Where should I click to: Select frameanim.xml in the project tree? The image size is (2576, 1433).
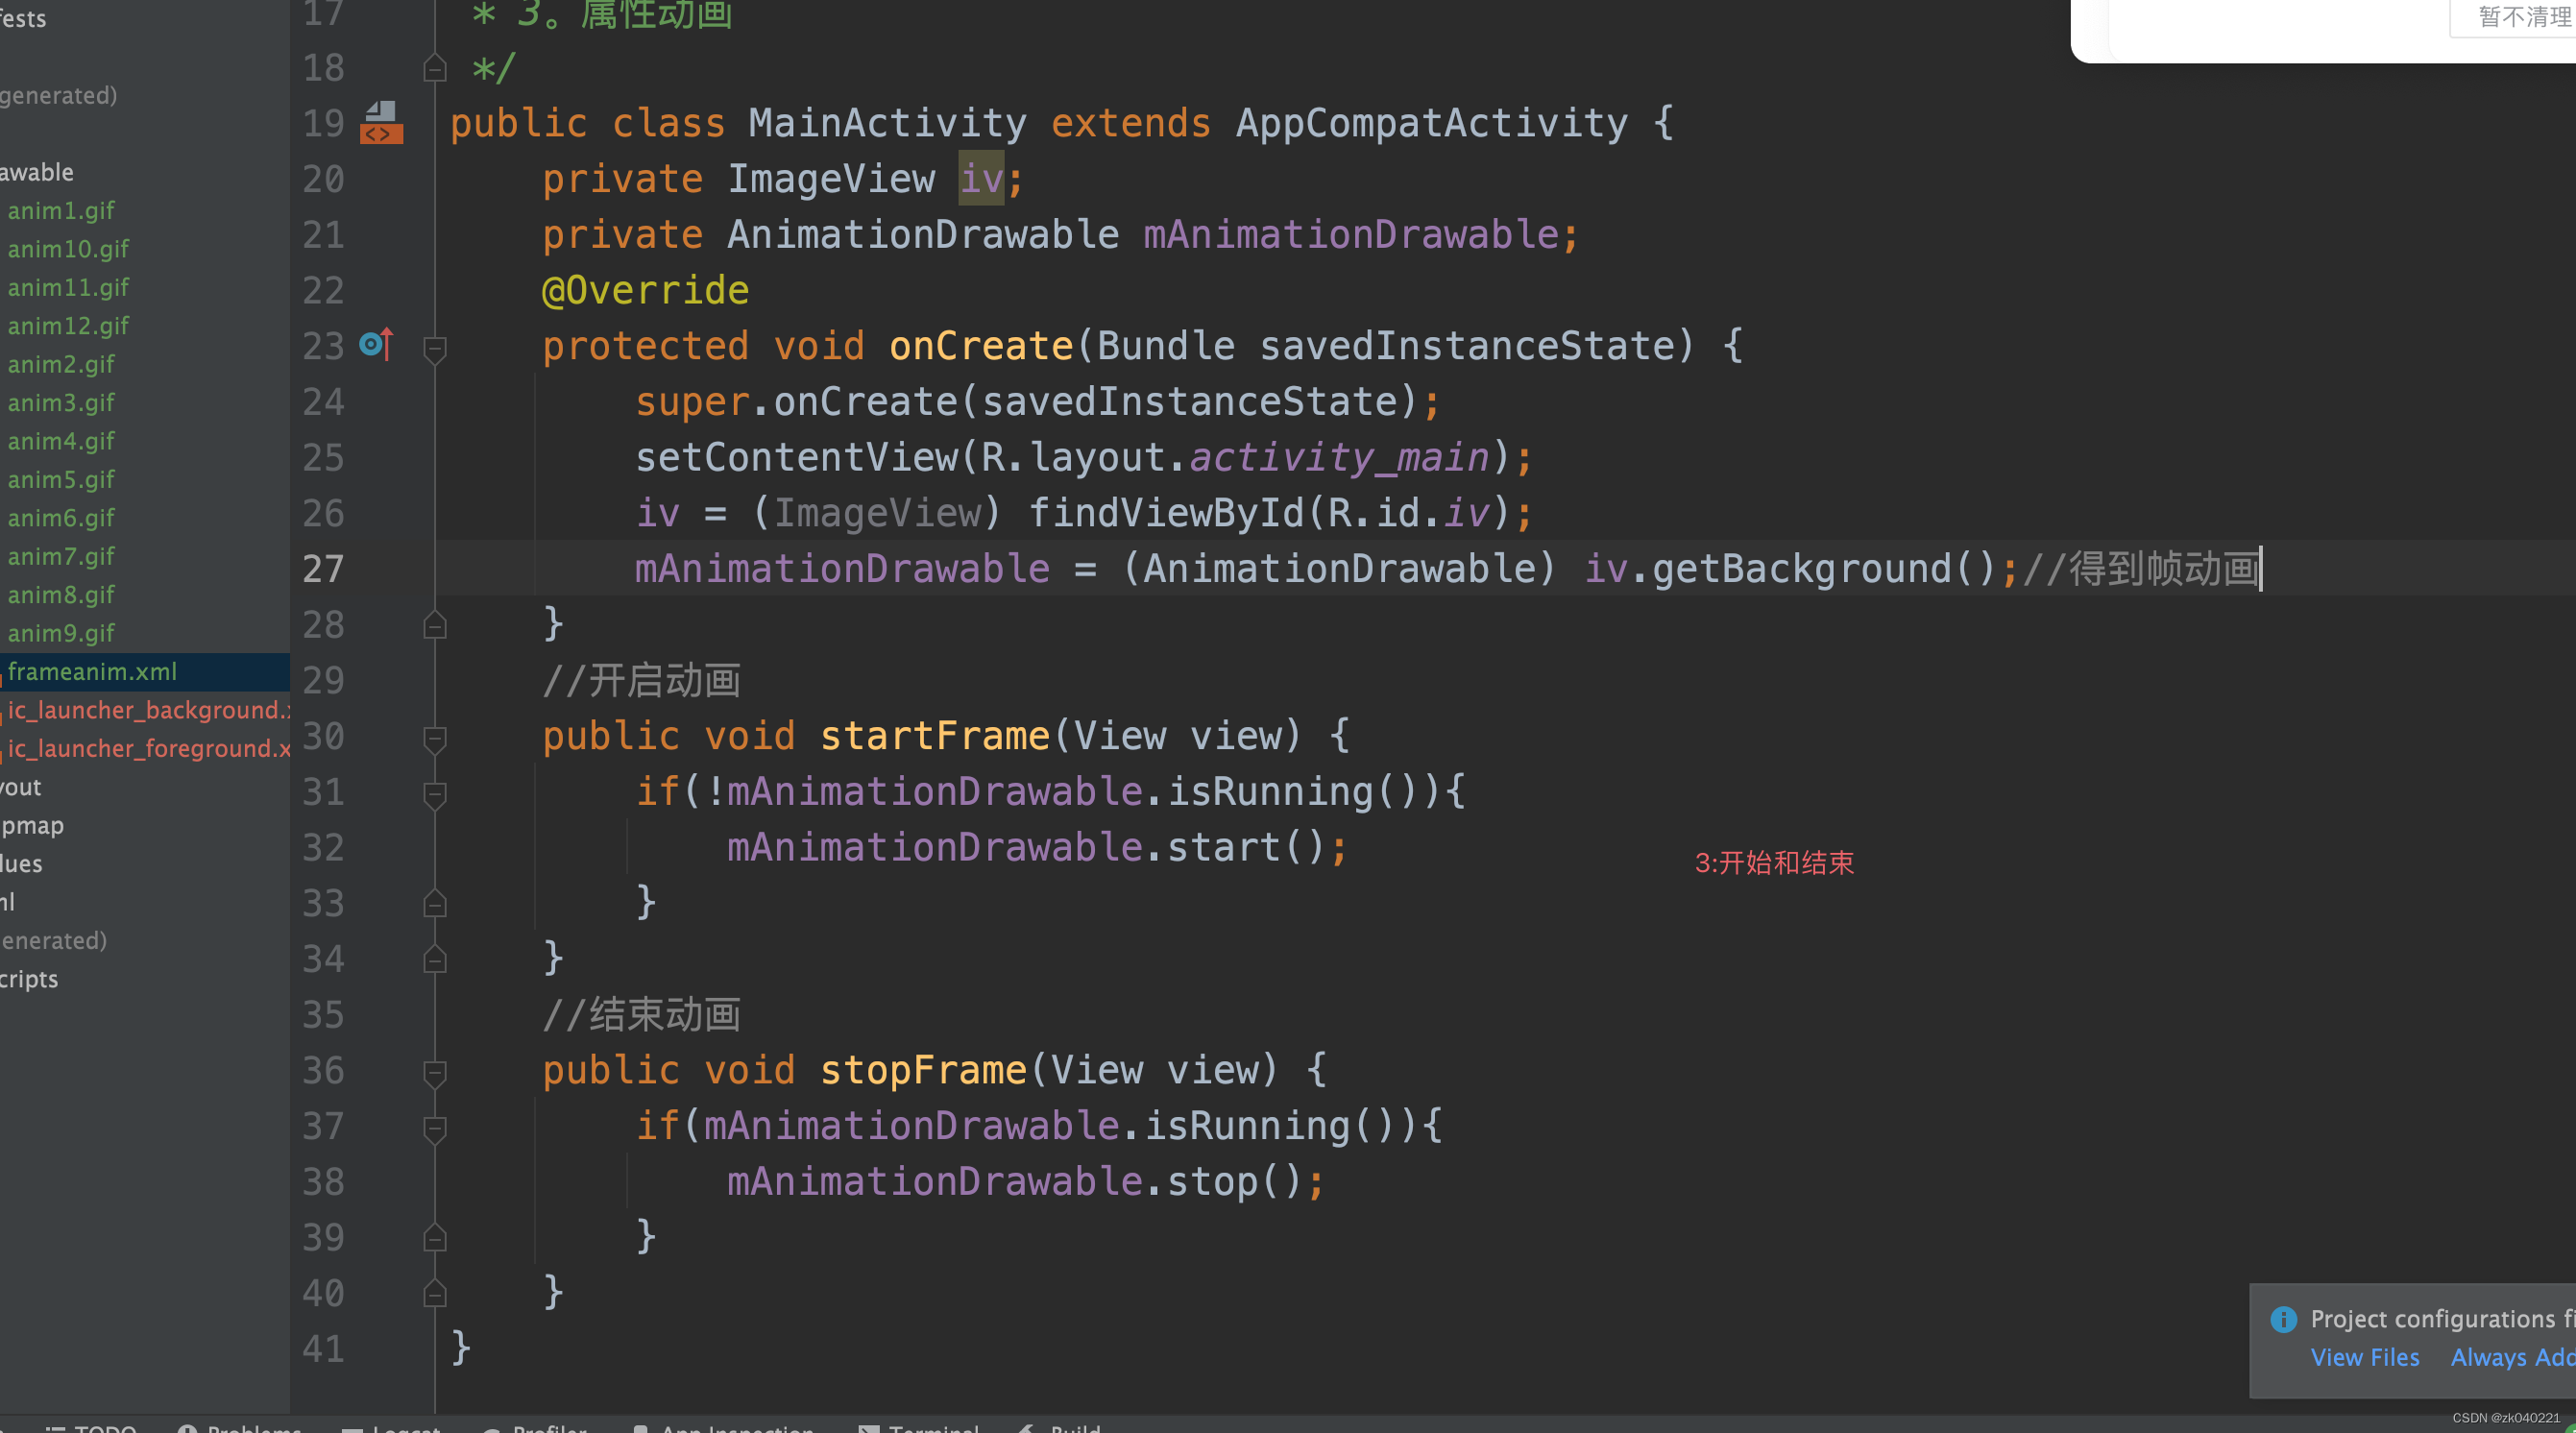pyautogui.click(x=92, y=671)
